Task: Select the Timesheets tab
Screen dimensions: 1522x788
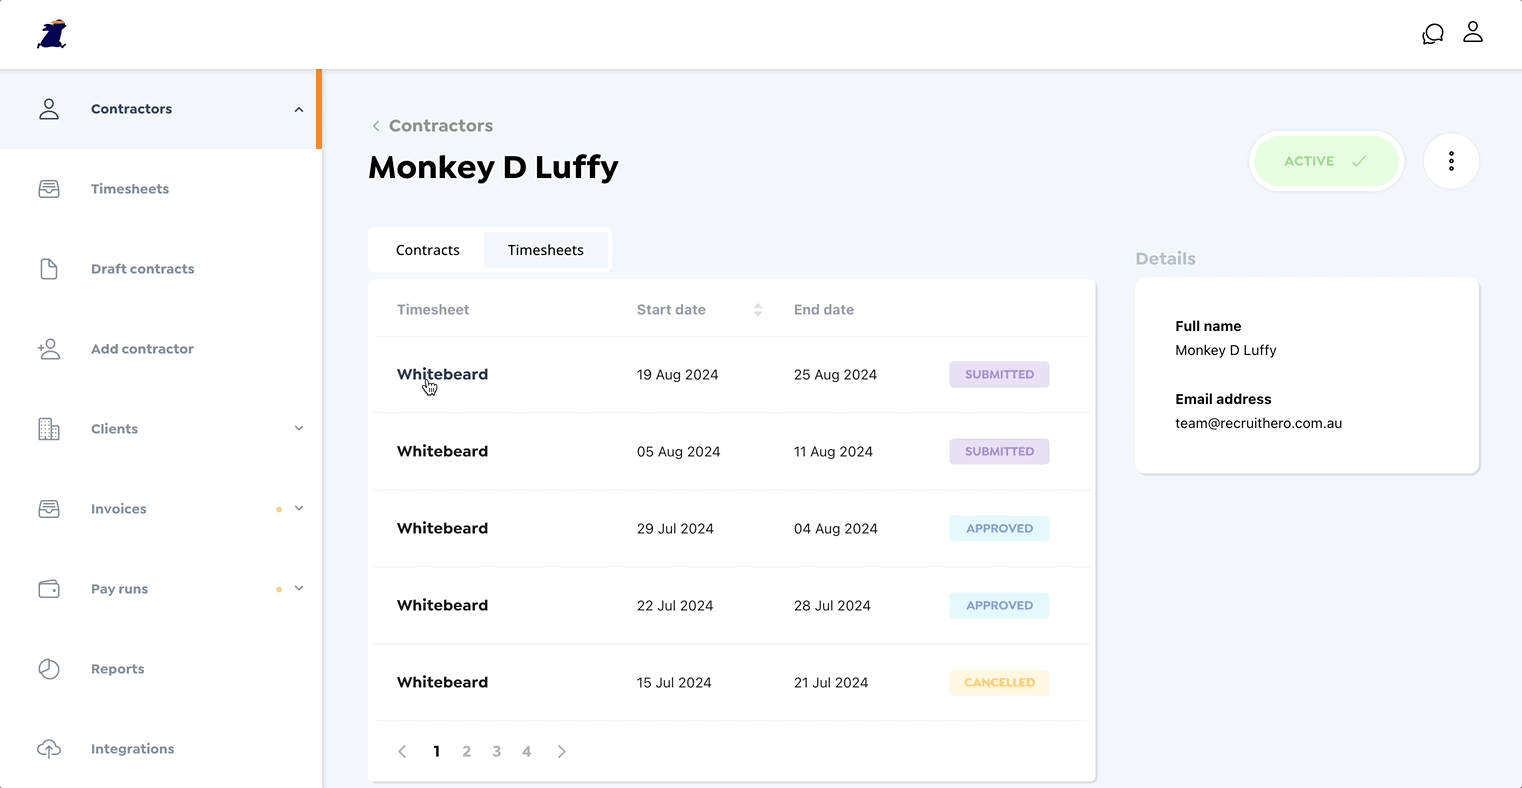Action: (545, 250)
